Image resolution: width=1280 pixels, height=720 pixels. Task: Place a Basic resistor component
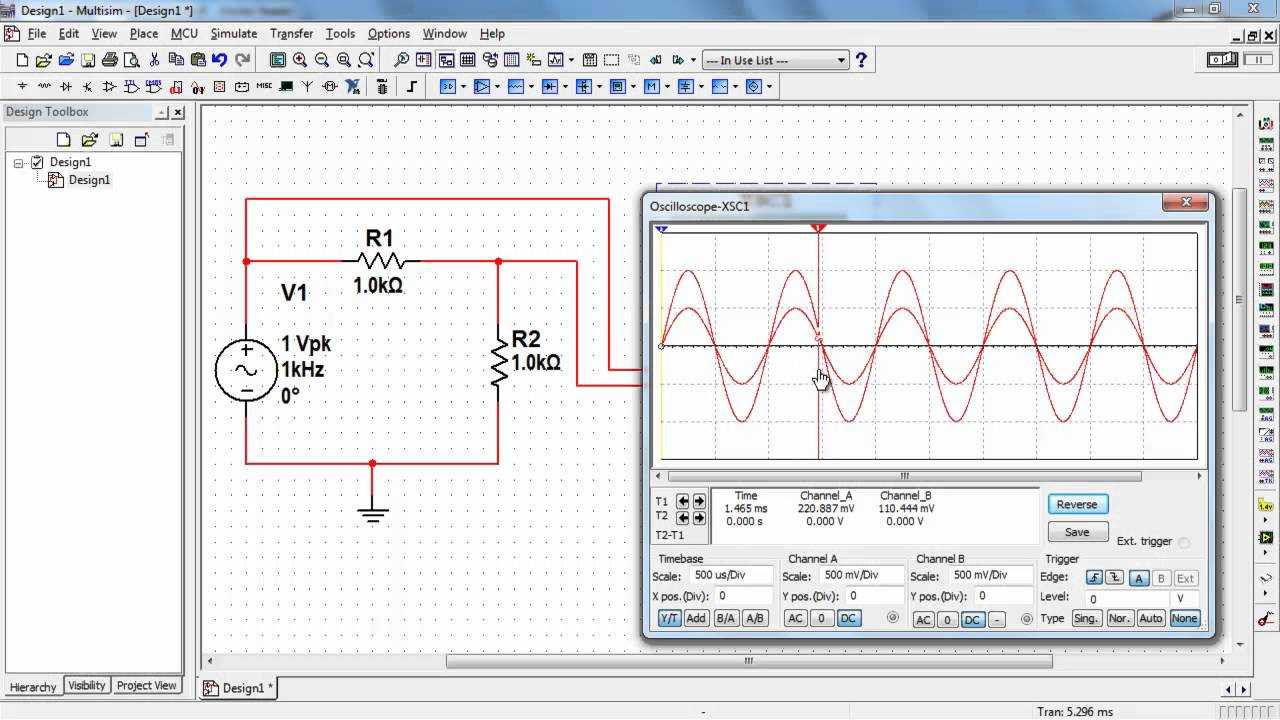click(x=44, y=86)
